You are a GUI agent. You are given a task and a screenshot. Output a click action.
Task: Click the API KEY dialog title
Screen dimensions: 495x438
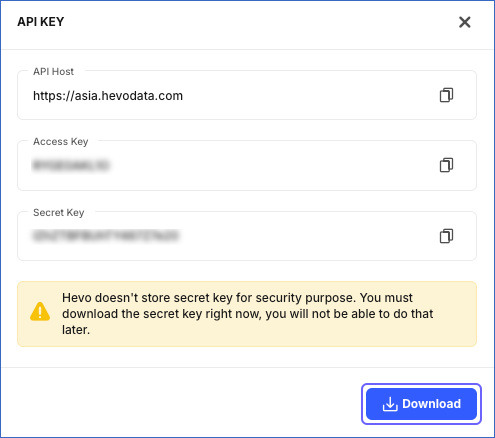click(x=41, y=22)
